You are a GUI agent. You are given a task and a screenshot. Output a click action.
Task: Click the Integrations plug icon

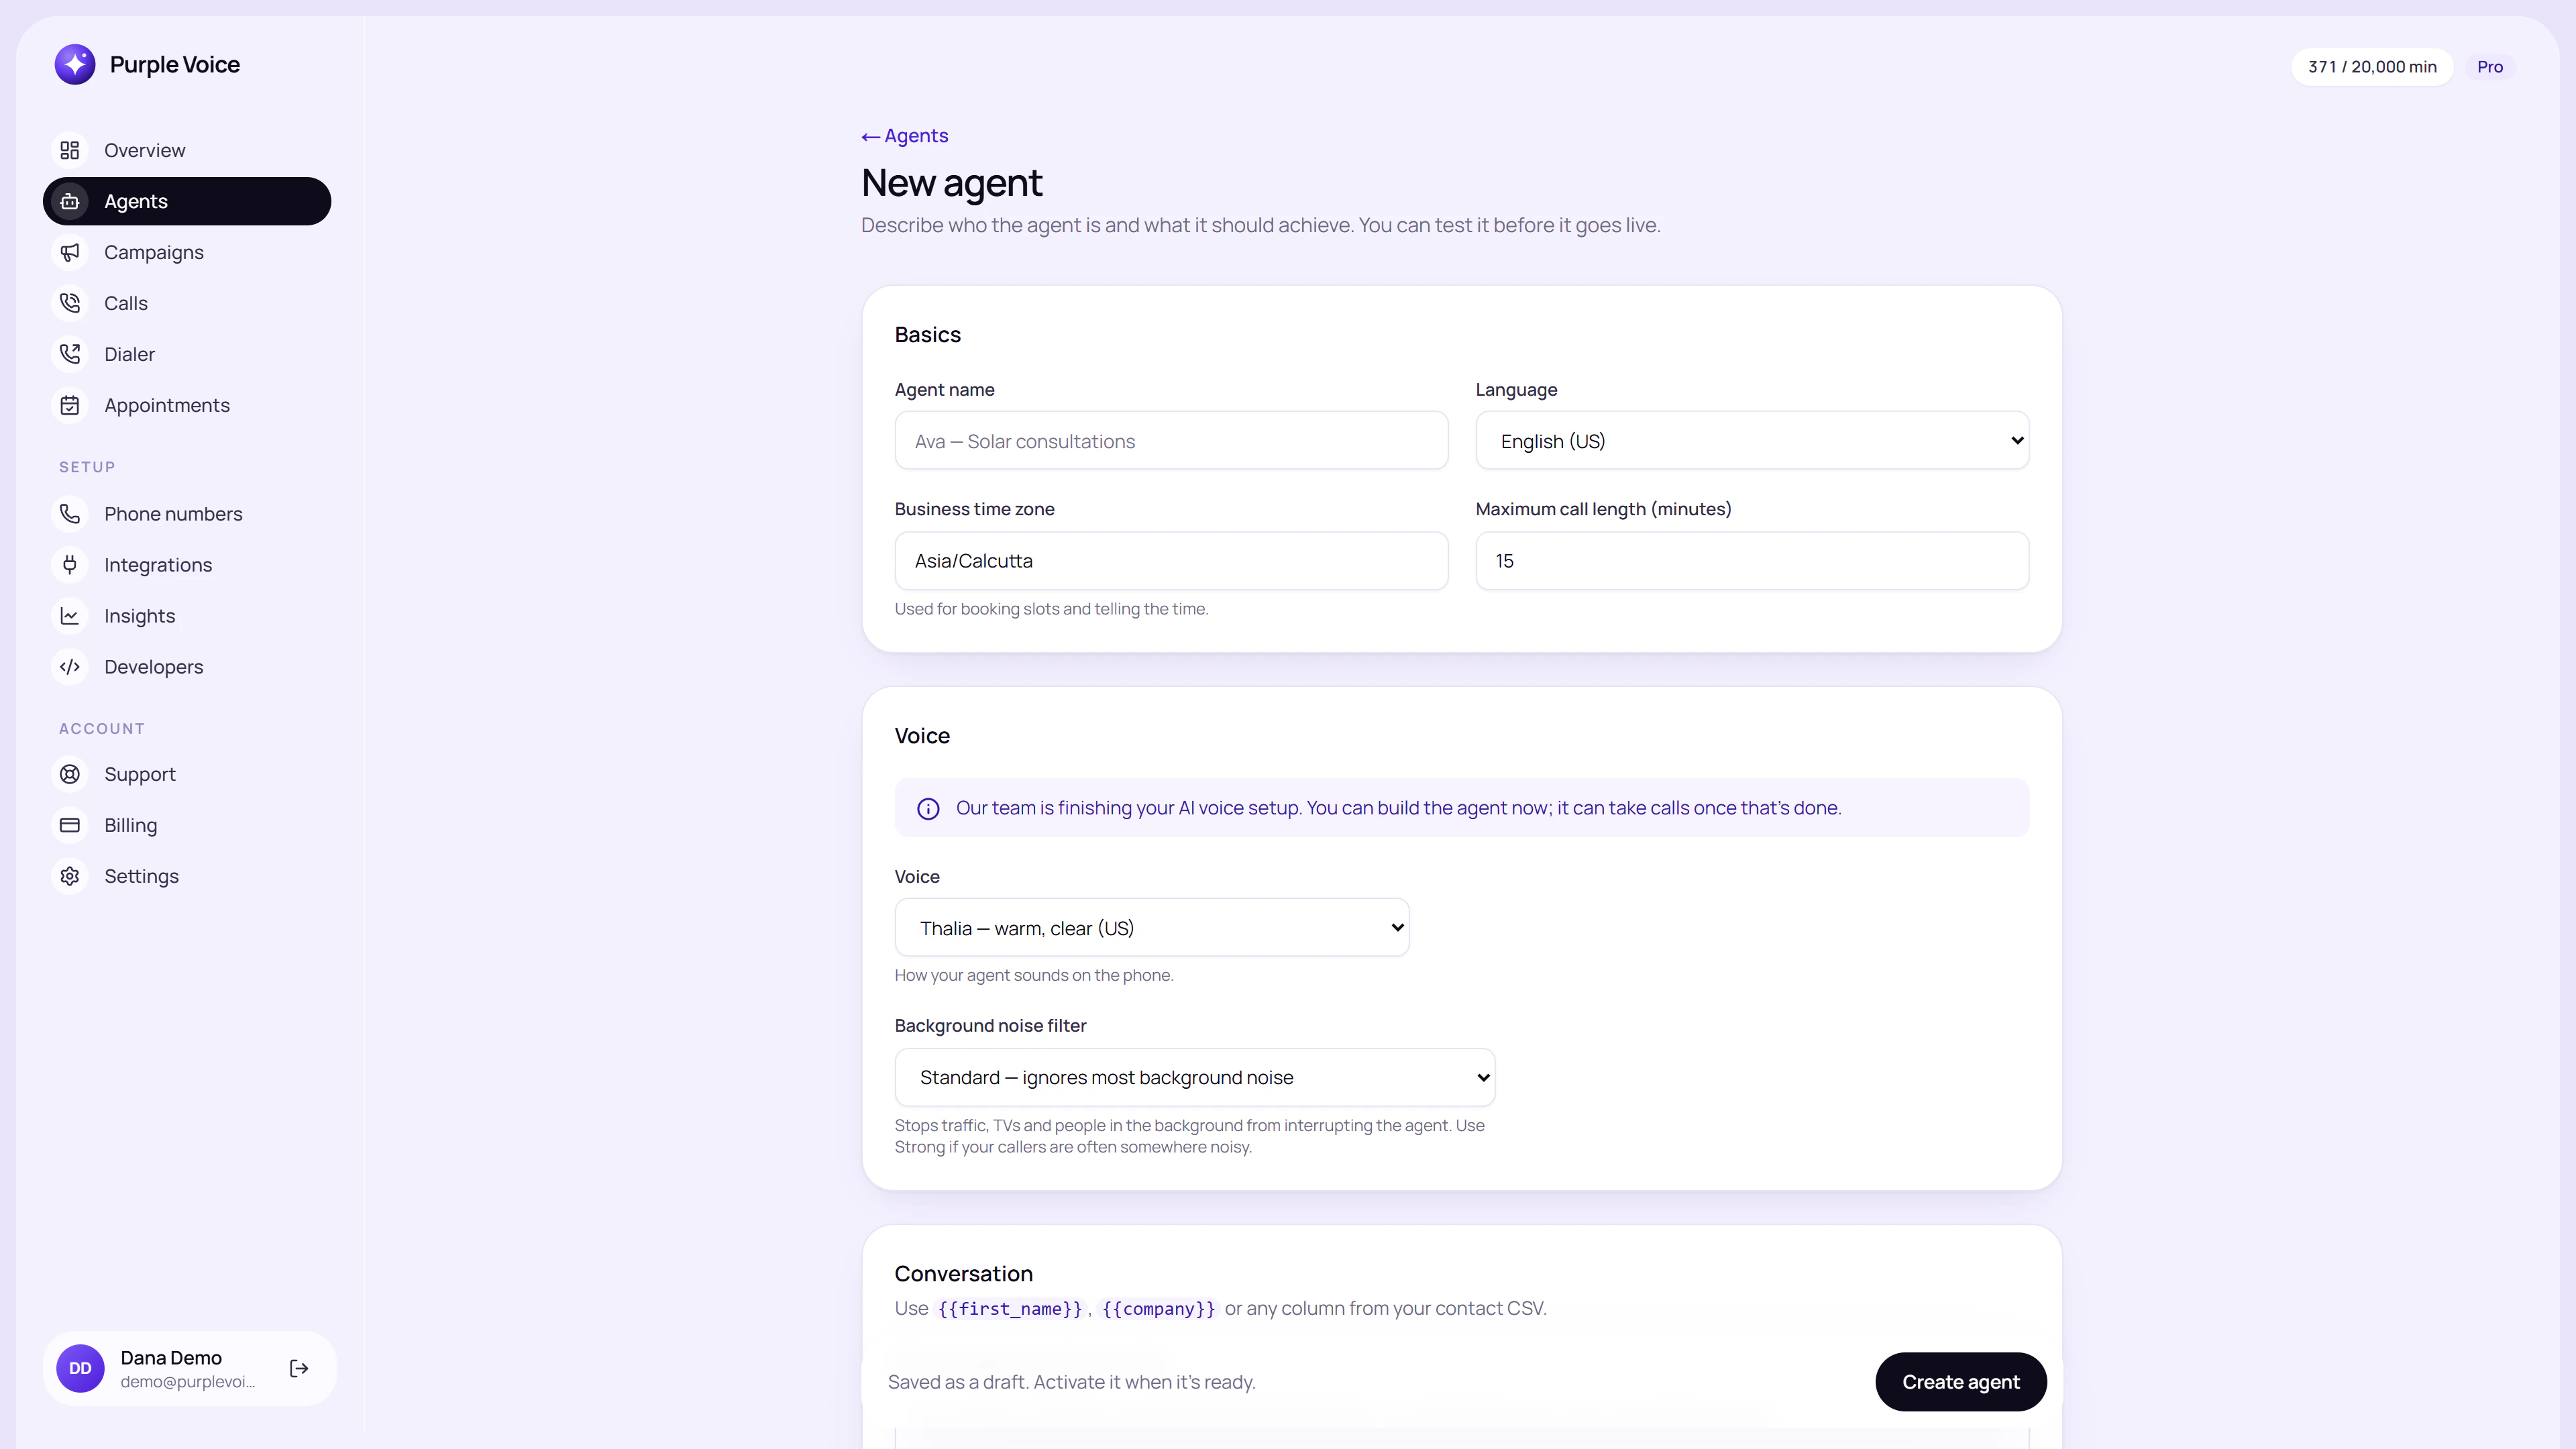tap(70, 565)
